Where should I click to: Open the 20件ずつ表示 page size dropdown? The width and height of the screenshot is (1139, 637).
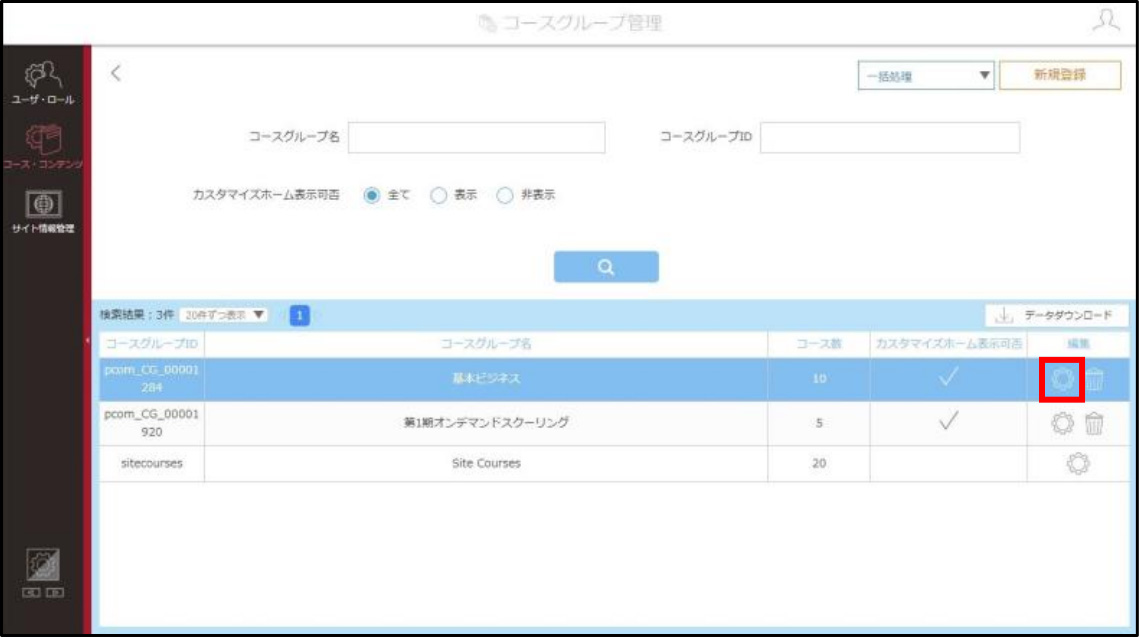224,315
